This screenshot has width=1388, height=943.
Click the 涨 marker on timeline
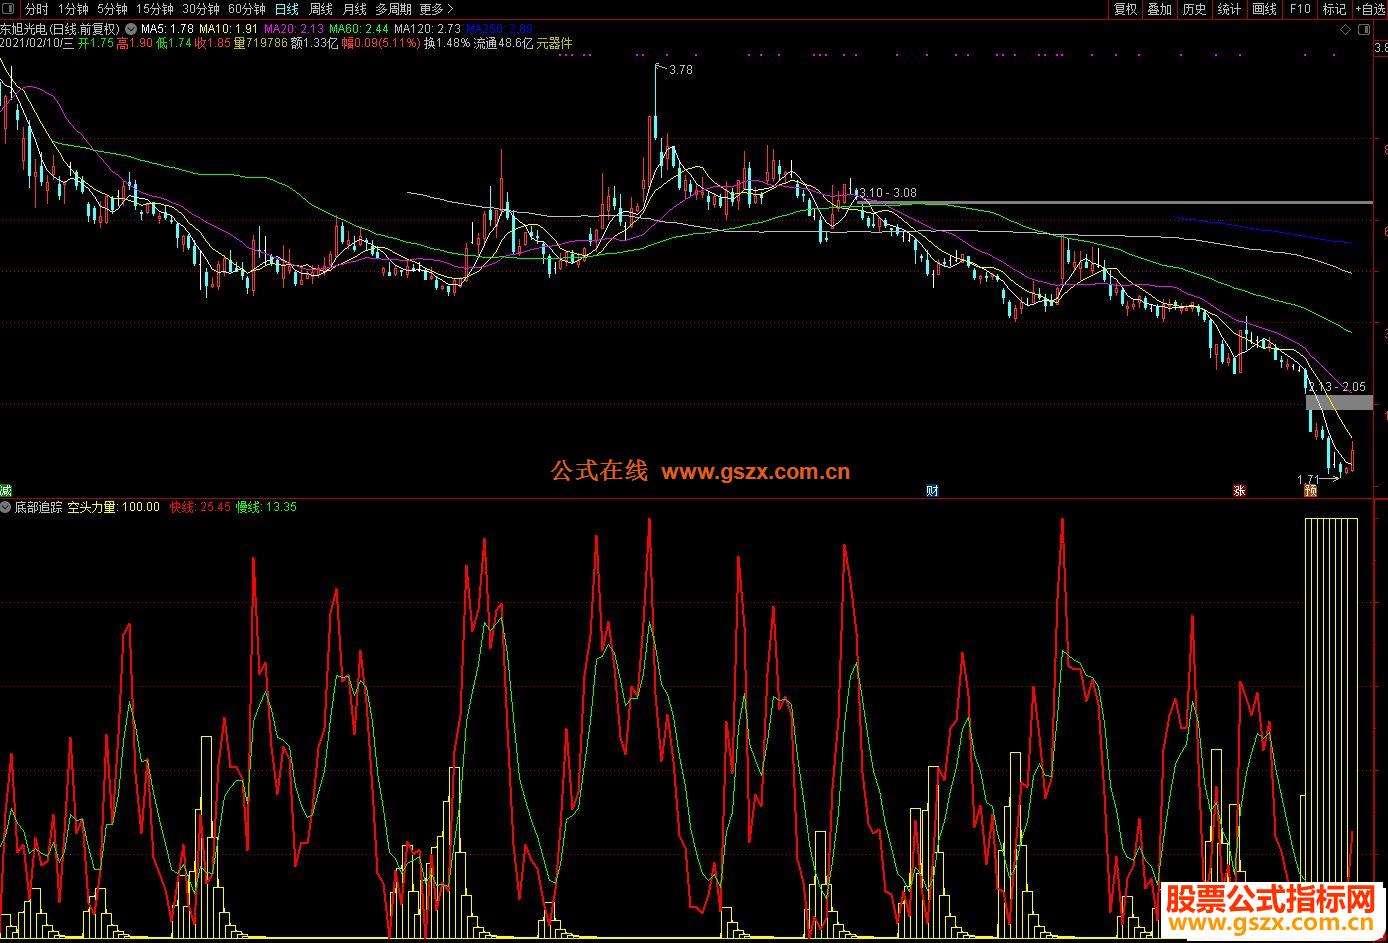[x=1239, y=490]
